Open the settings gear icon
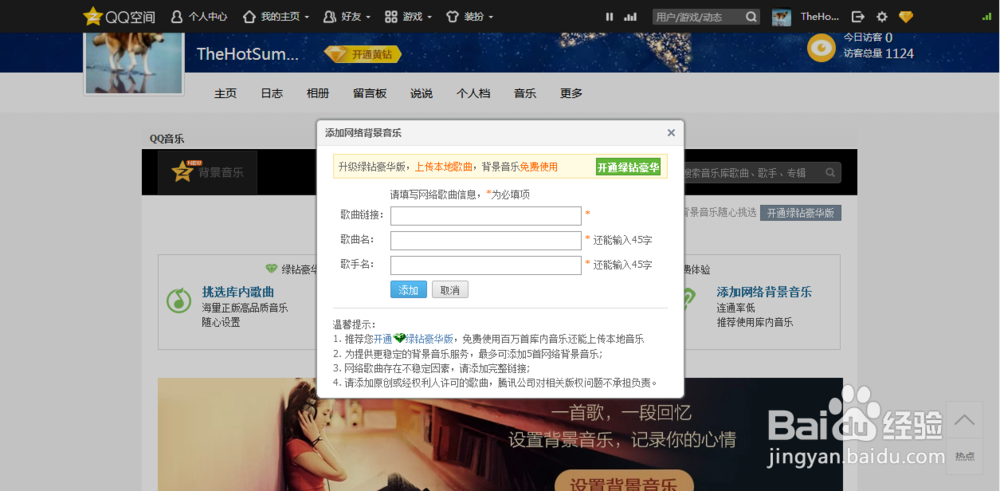The height and width of the screenshot is (491, 1000). coord(882,17)
